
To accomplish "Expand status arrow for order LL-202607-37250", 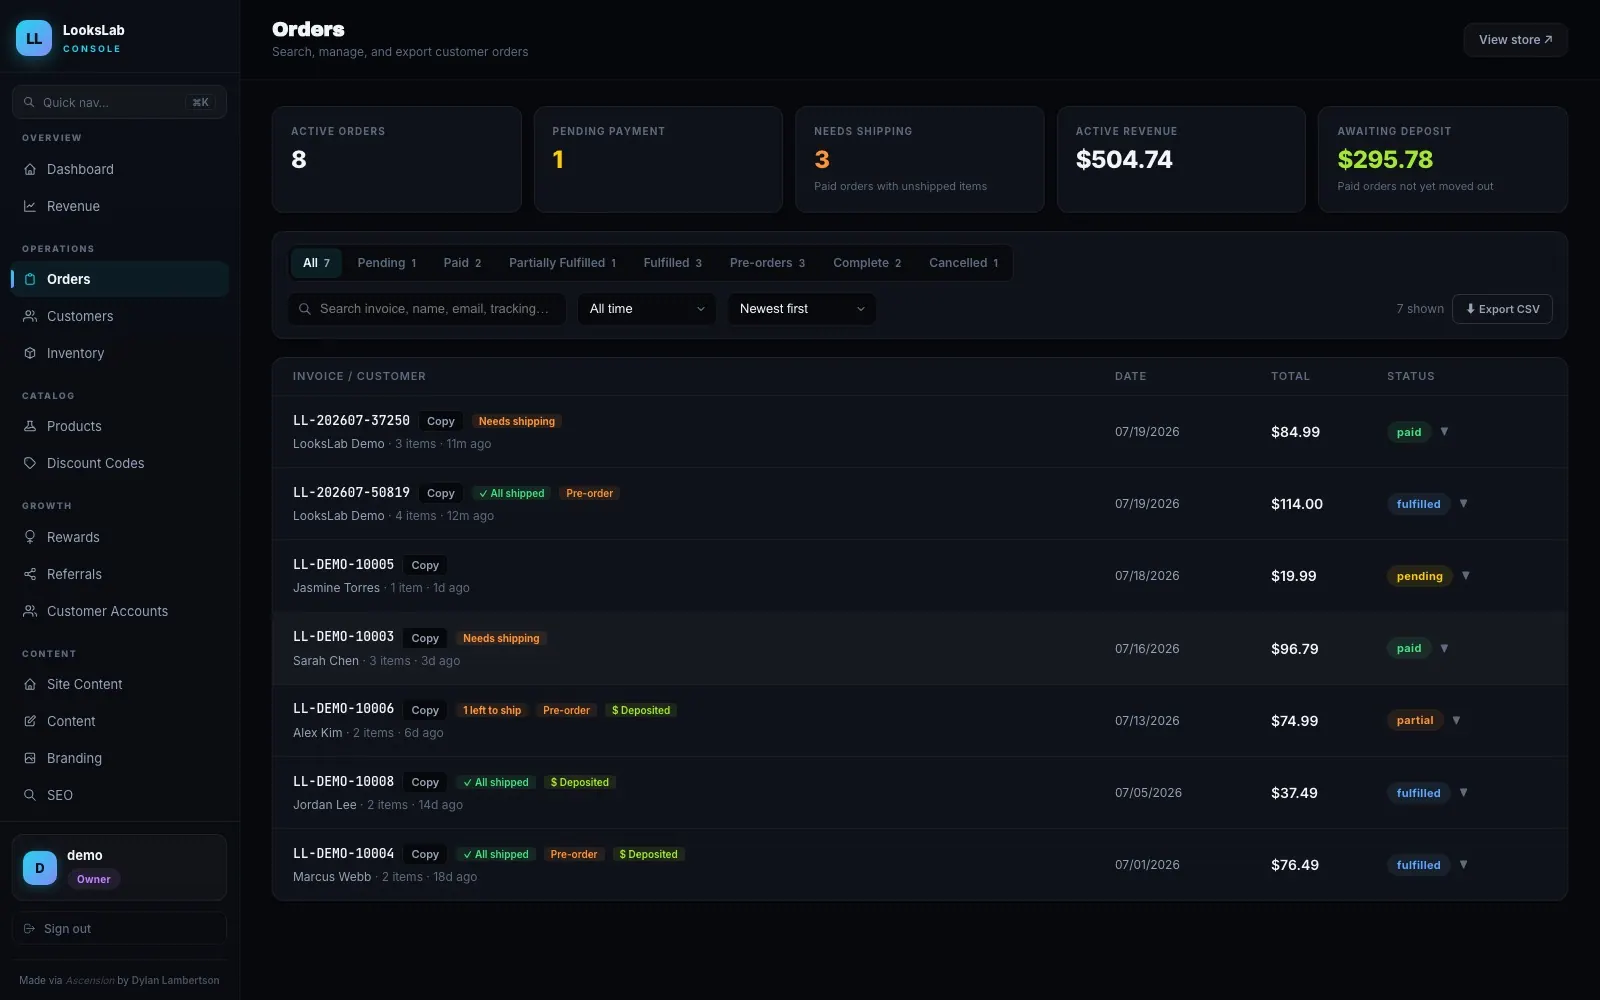I will [1444, 432].
